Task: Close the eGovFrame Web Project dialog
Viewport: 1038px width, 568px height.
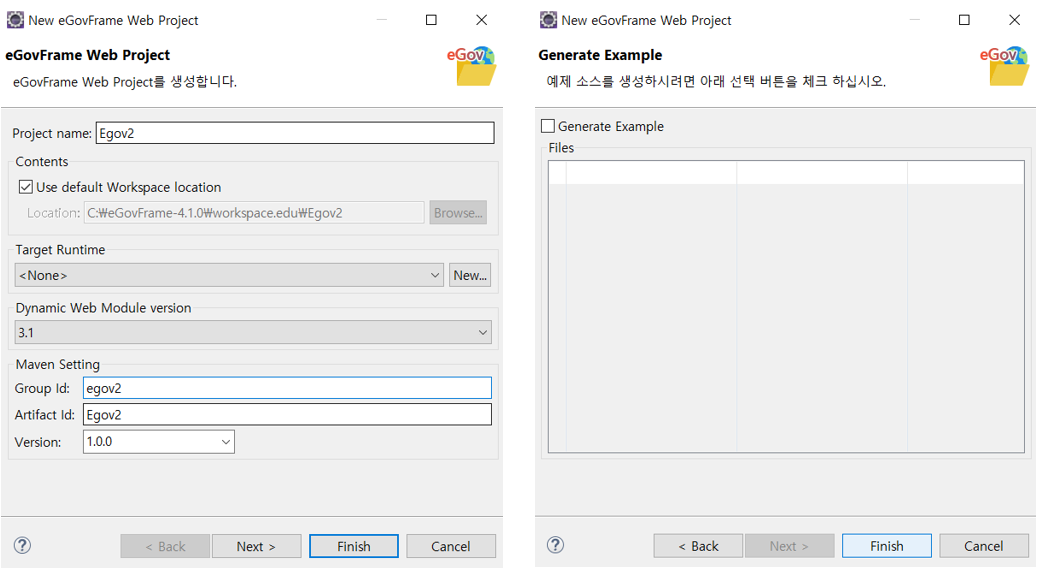Action: point(482,20)
